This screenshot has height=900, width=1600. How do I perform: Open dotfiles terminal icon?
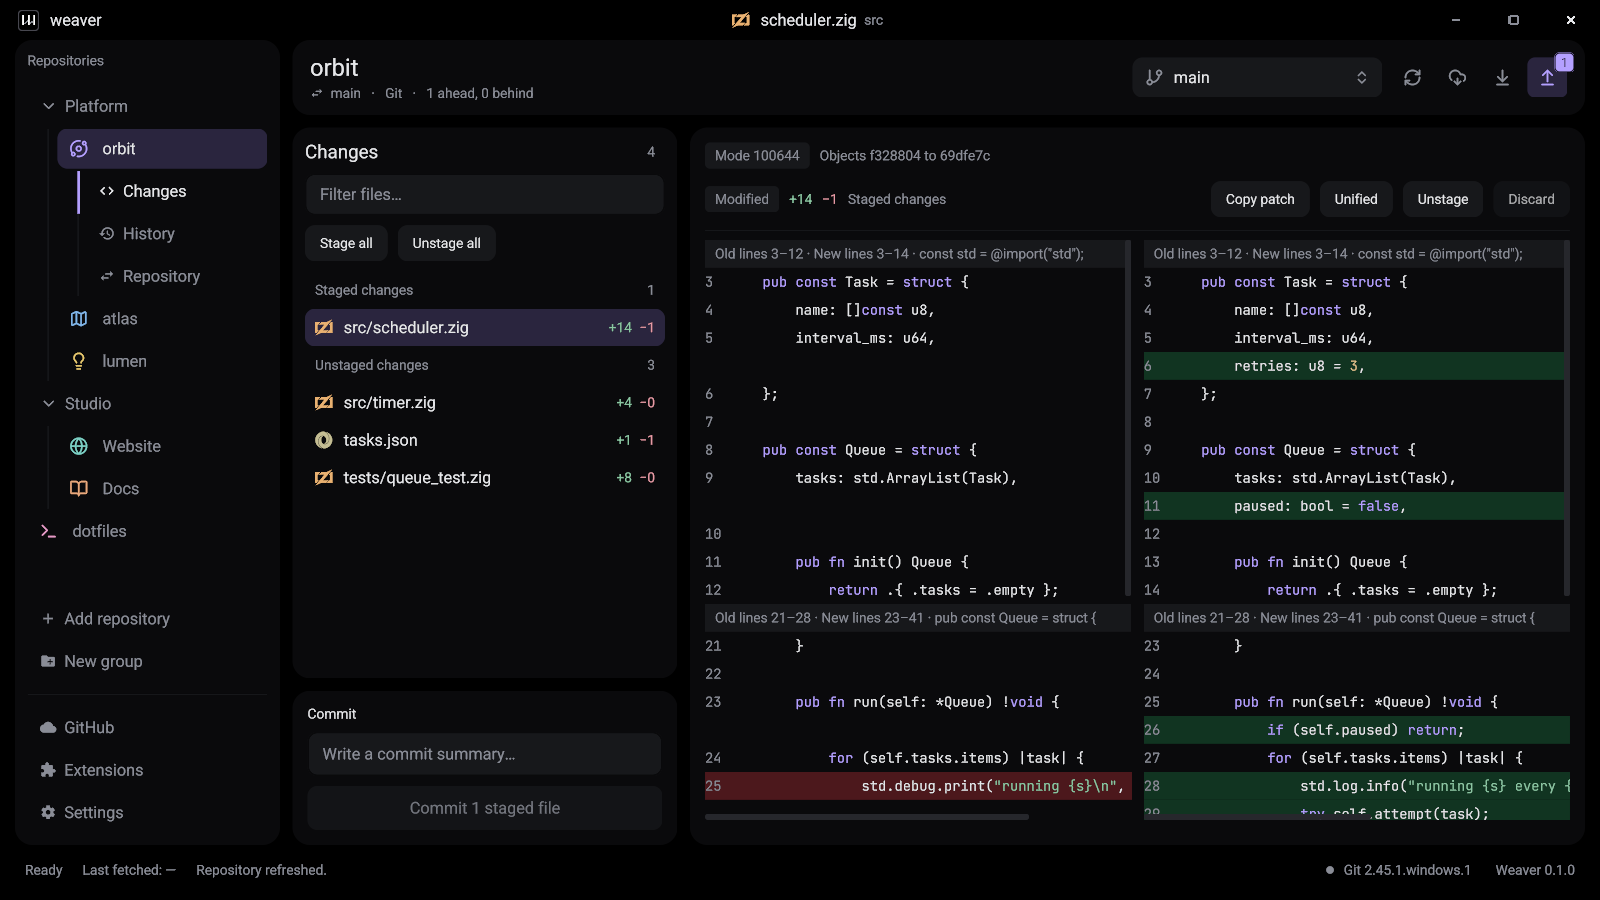[48, 531]
